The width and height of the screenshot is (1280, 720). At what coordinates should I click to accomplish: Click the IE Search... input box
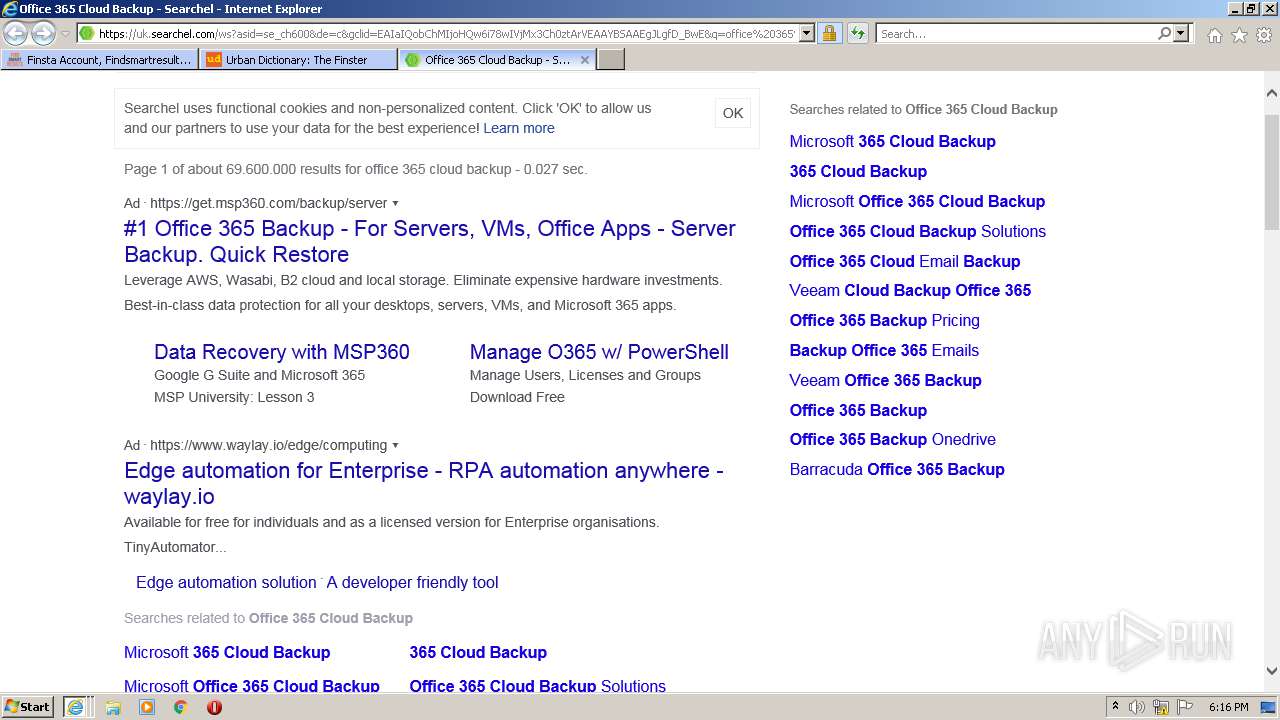click(x=1016, y=33)
